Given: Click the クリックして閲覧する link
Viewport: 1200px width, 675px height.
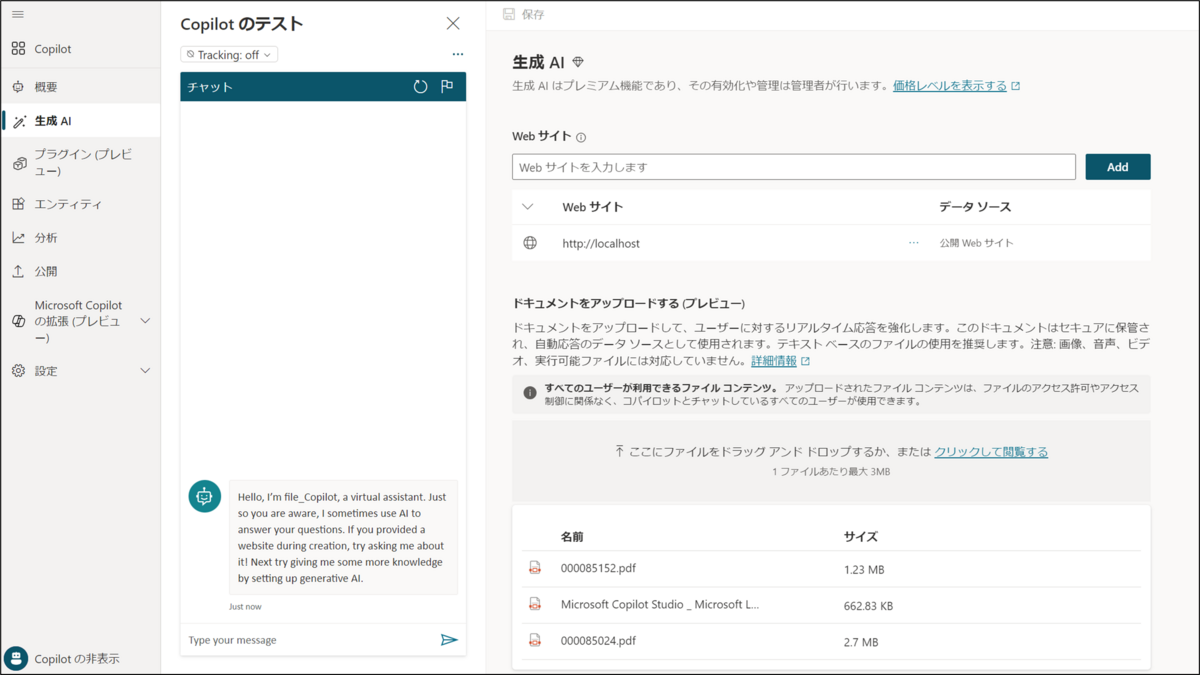Looking at the screenshot, I should pos(991,452).
